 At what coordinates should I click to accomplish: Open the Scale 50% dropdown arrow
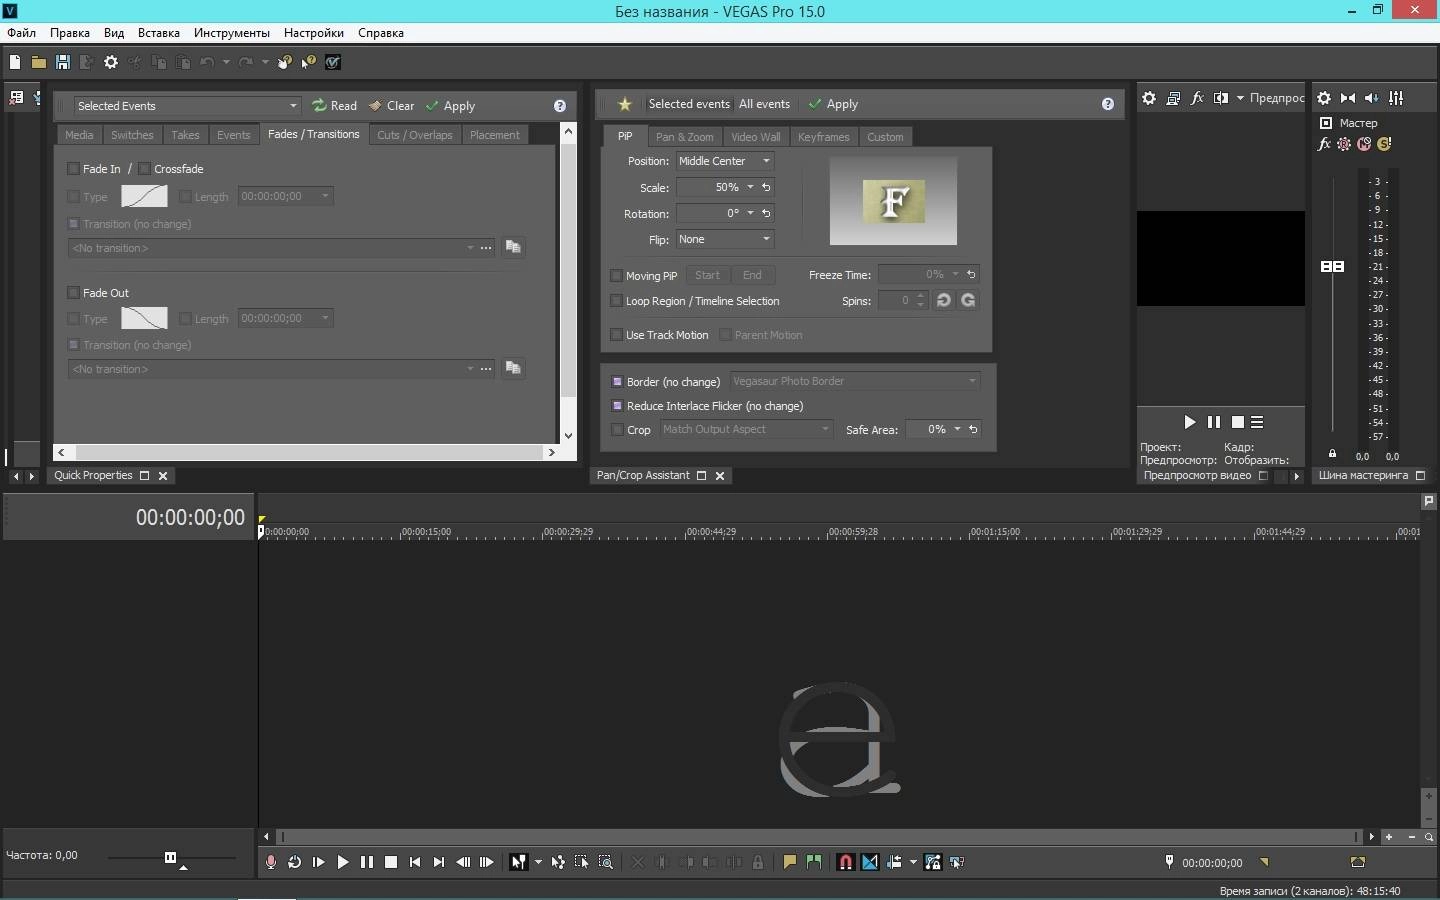[750, 187]
